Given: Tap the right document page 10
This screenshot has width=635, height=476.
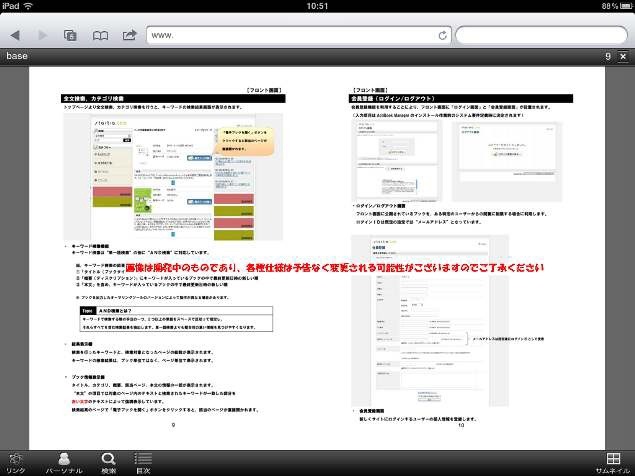Looking at the screenshot, I should coord(461,258).
